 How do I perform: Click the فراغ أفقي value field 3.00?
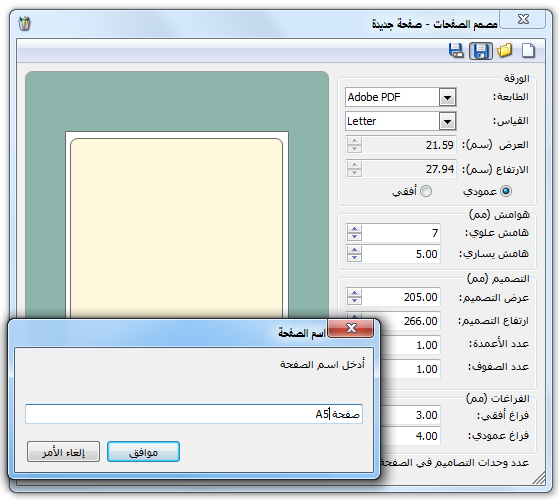(x=411, y=415)
